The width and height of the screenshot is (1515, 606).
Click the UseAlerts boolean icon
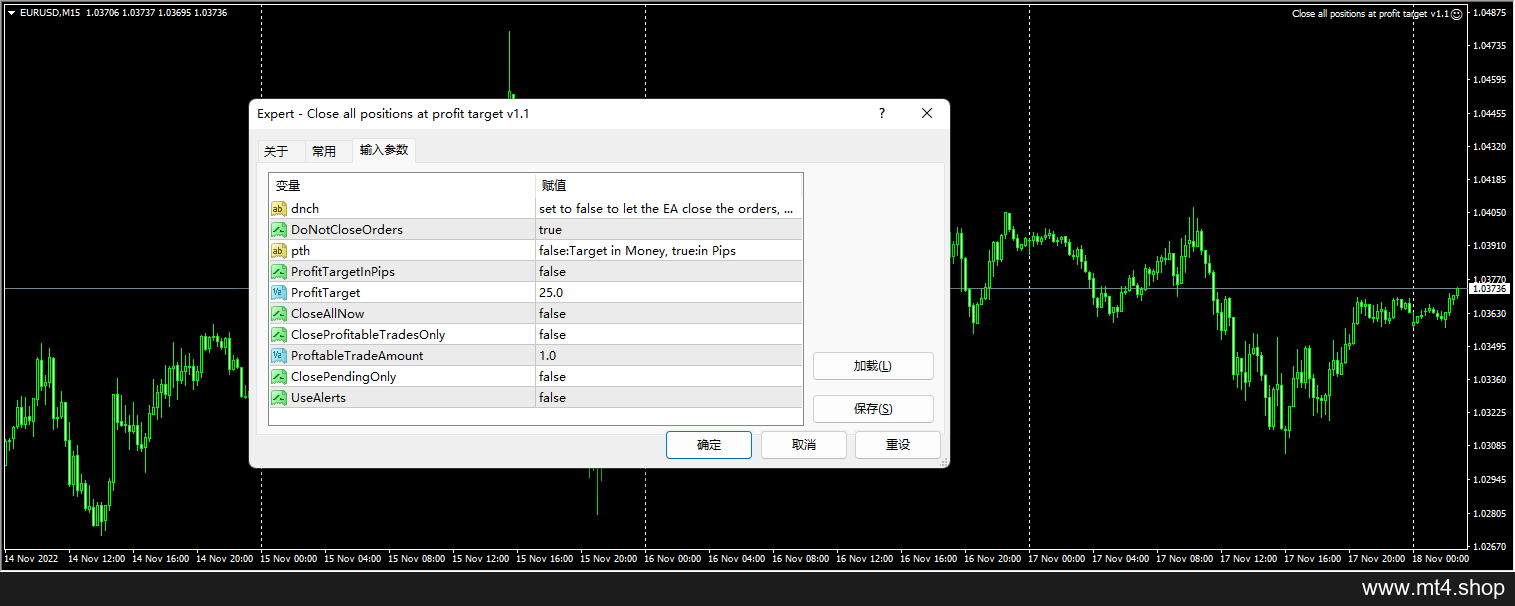(279, 398)
